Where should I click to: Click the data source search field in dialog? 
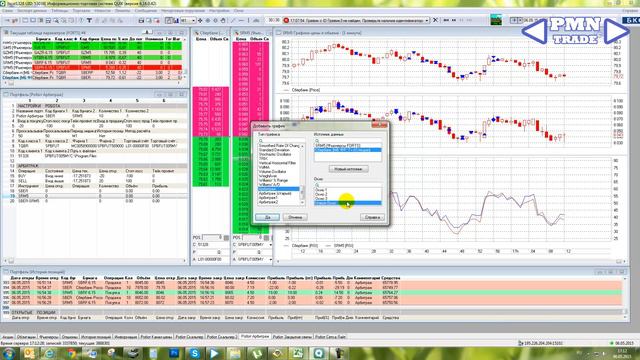tap(348, 140)
